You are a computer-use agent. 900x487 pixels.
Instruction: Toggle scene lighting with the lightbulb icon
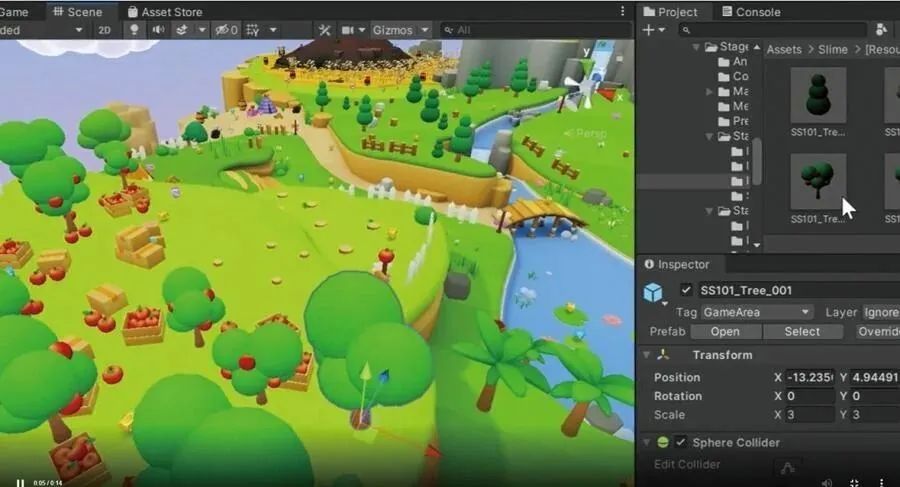coord(133,30)
